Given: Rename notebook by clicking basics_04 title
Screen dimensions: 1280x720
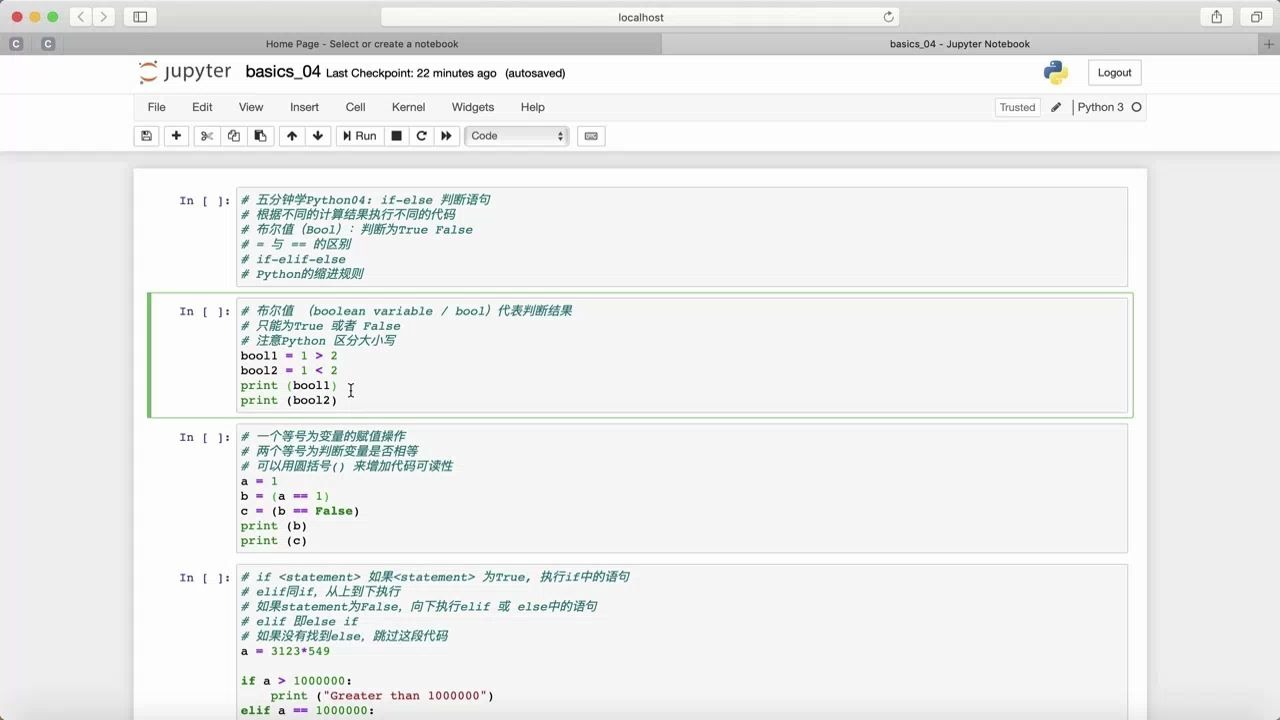Looking at the screenshot, I should point(283,72).
